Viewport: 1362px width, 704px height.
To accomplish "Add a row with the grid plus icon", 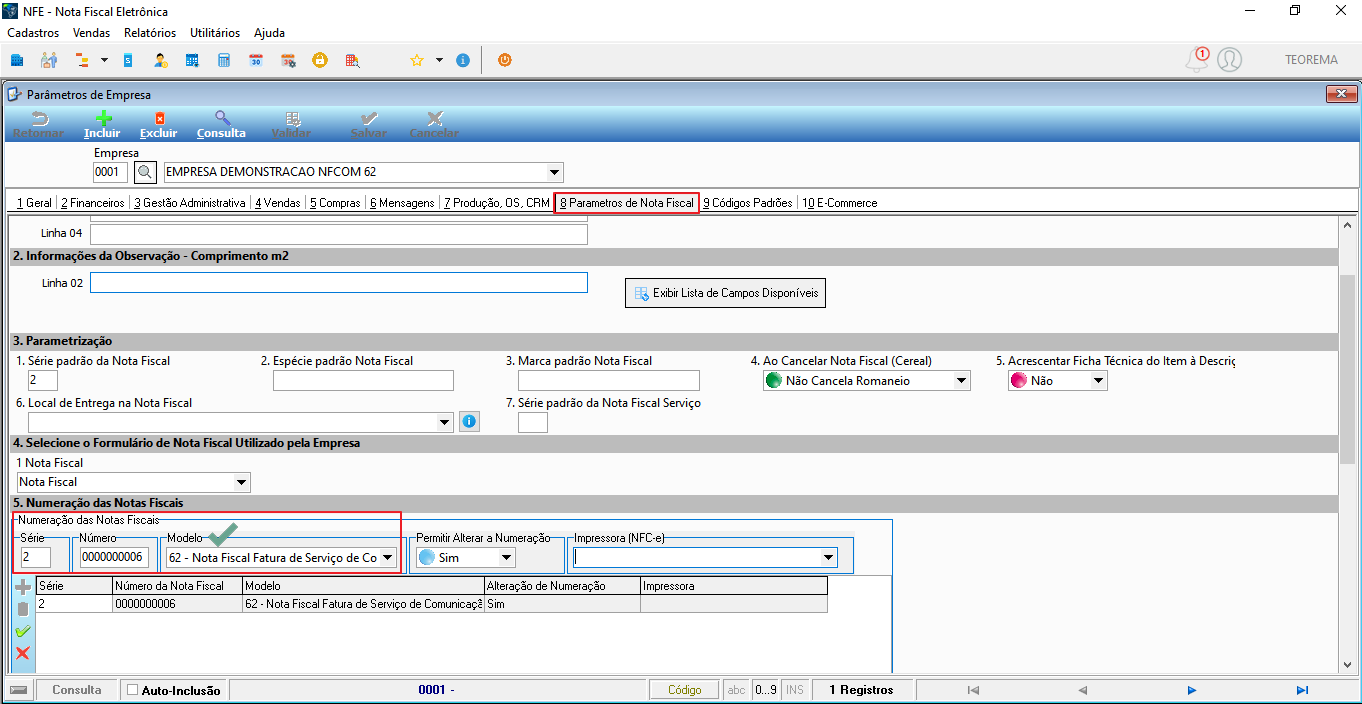I will 23,587.
